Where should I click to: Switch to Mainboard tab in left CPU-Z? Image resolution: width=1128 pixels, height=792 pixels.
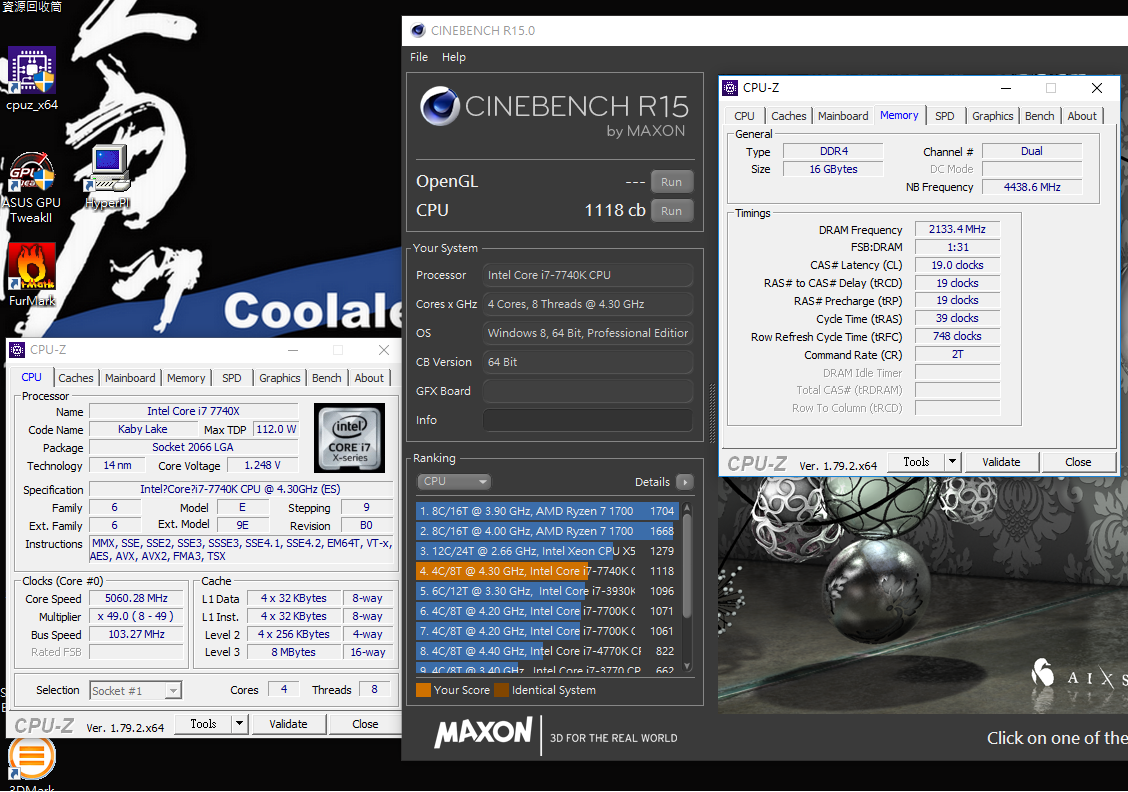[x=129, y=378]
